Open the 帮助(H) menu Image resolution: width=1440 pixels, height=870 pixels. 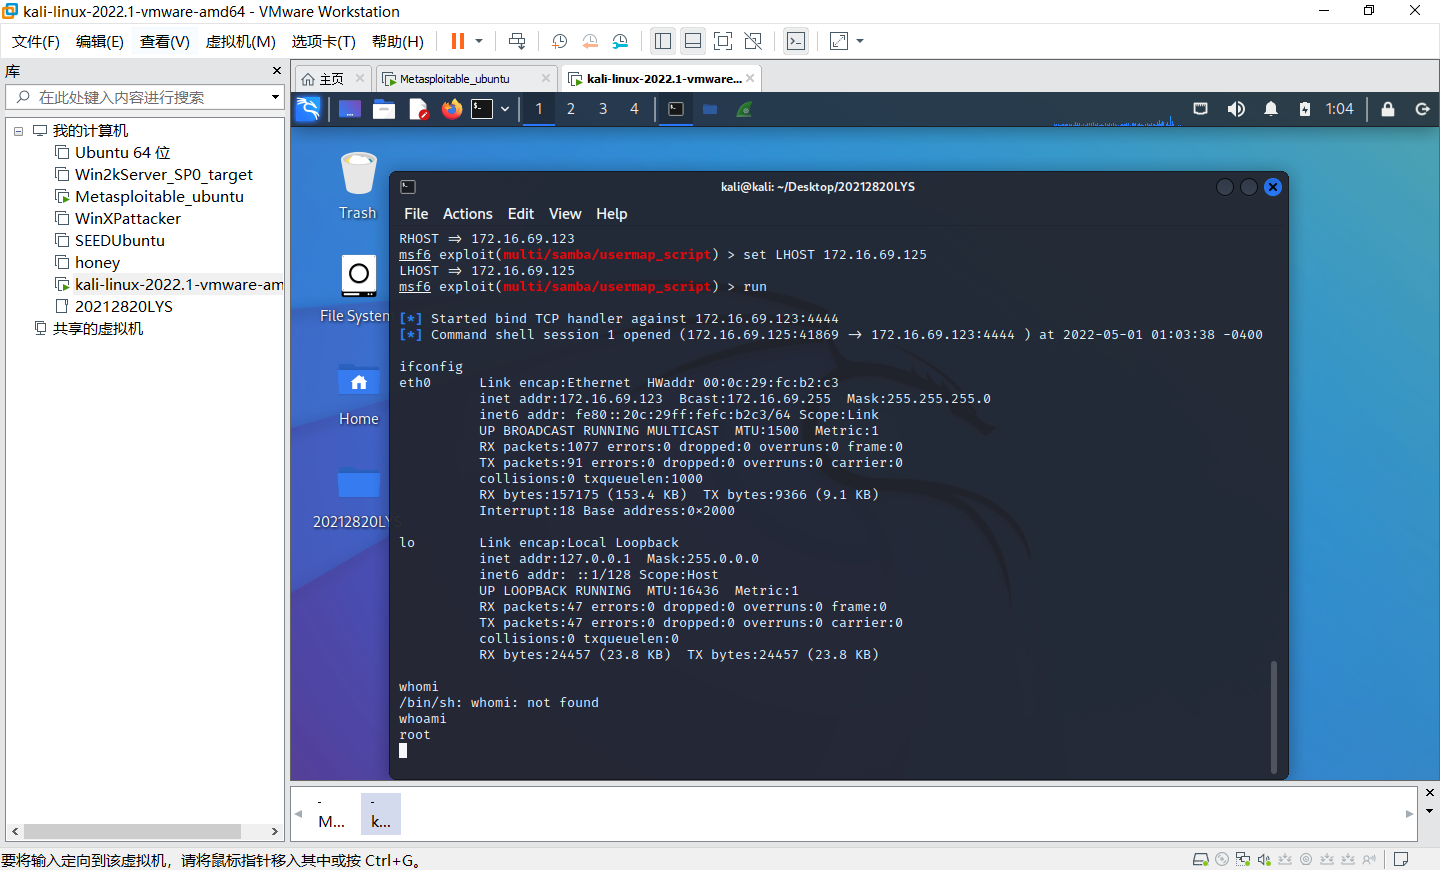click(x=398, y=41)
